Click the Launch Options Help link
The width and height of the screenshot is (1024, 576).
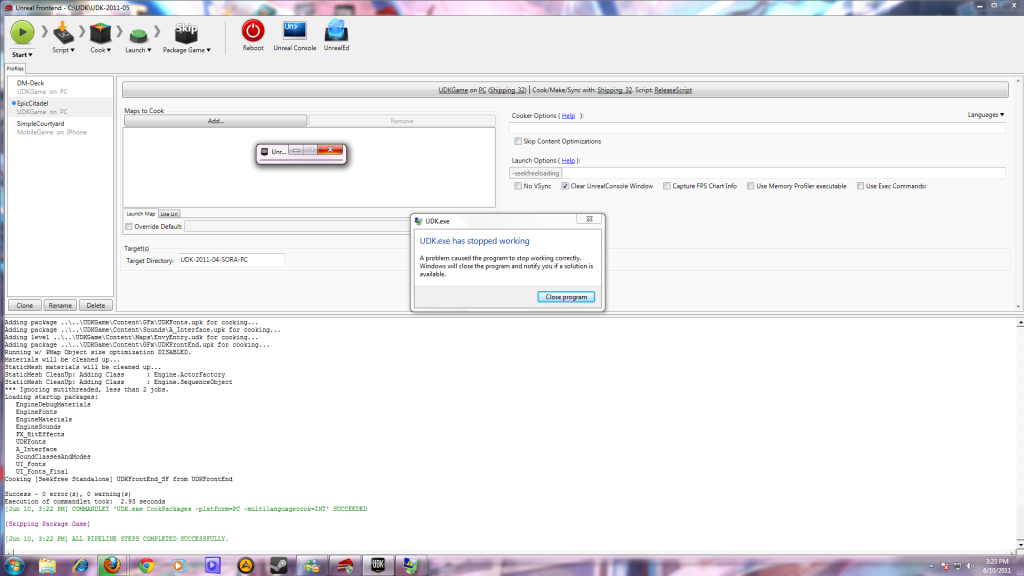(x=568, y=161)
